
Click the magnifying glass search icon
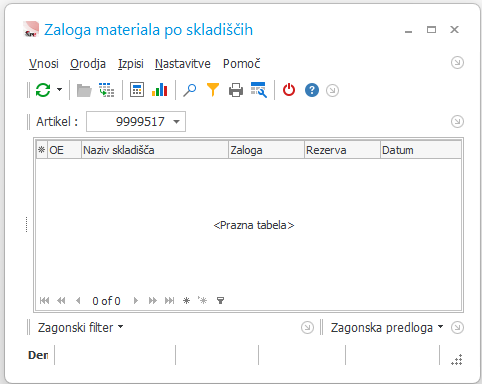190,90
